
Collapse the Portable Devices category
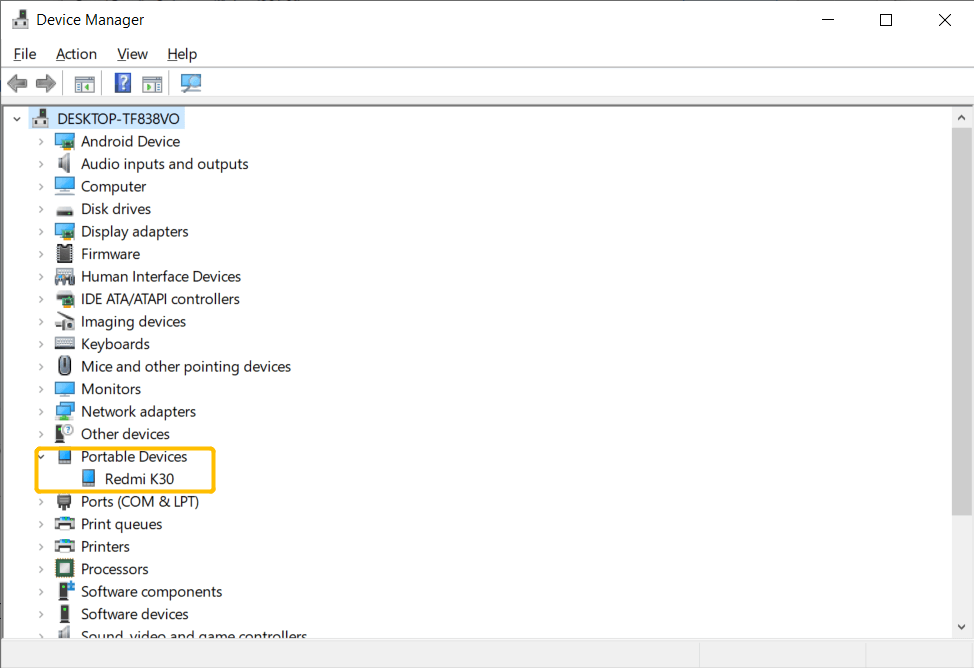(41, 456)
